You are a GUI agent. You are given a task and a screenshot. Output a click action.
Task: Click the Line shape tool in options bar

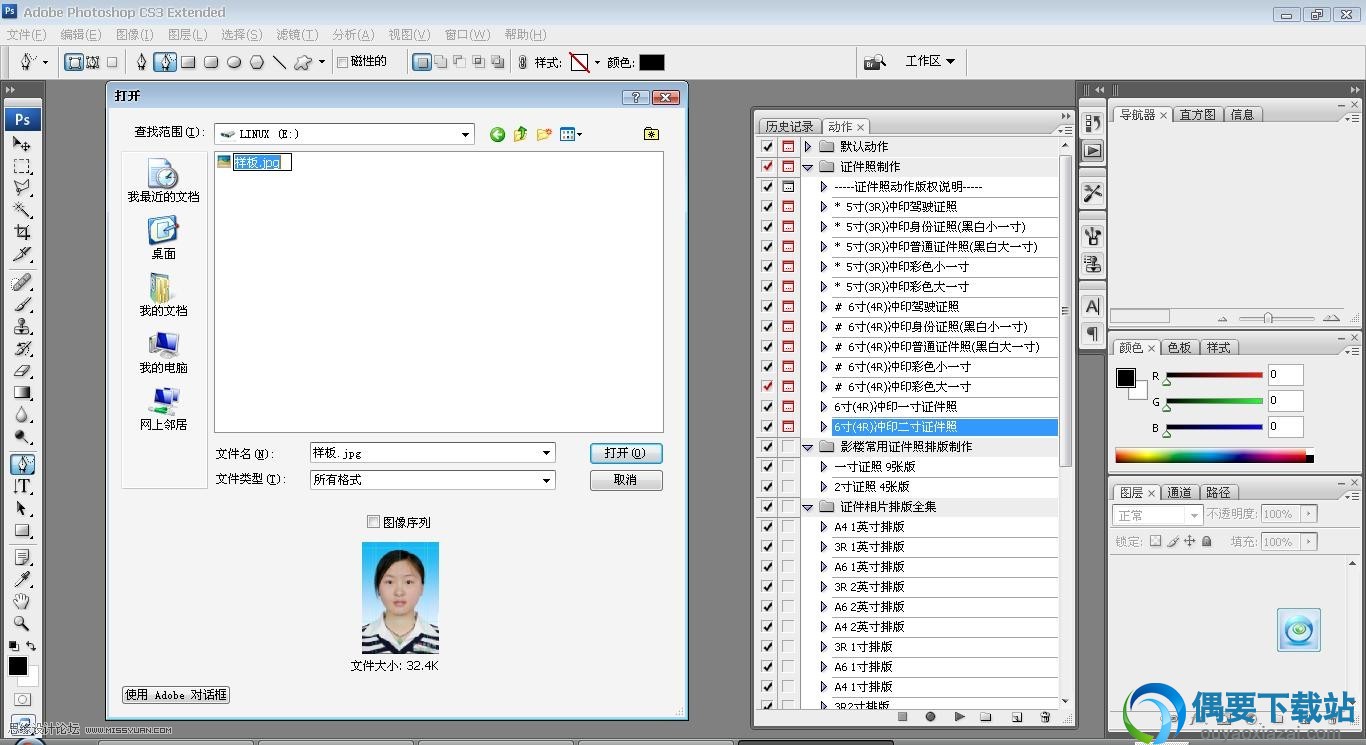click(280, 62)
